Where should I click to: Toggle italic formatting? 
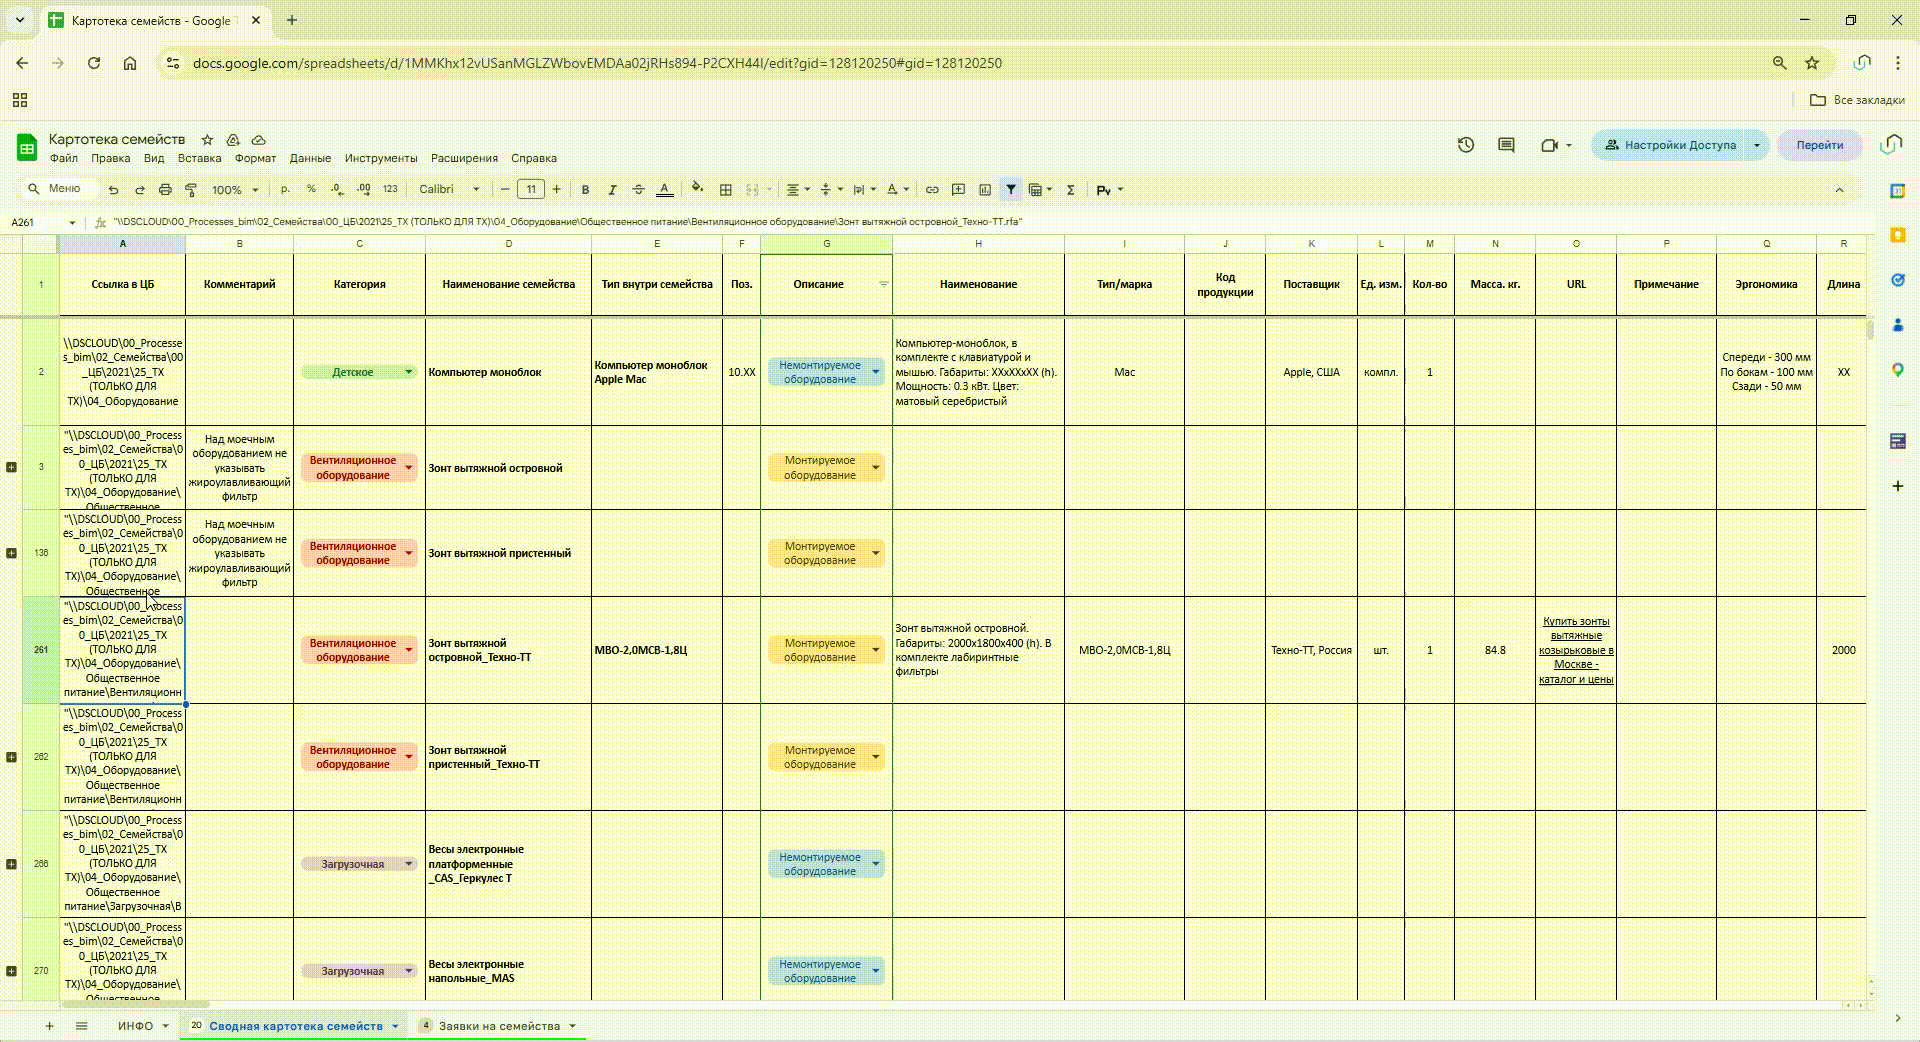611,190
